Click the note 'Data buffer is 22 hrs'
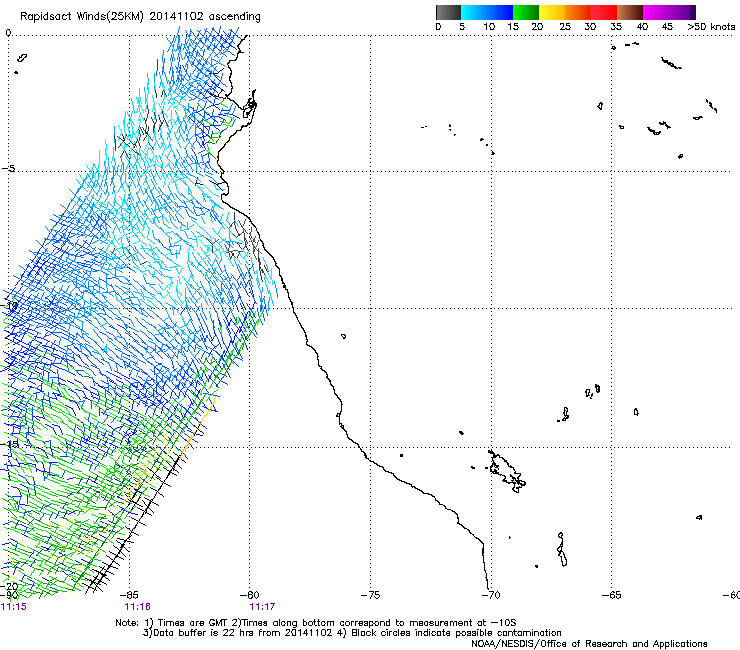This screenshot has width=740, height=650. [x=202, y=633]
